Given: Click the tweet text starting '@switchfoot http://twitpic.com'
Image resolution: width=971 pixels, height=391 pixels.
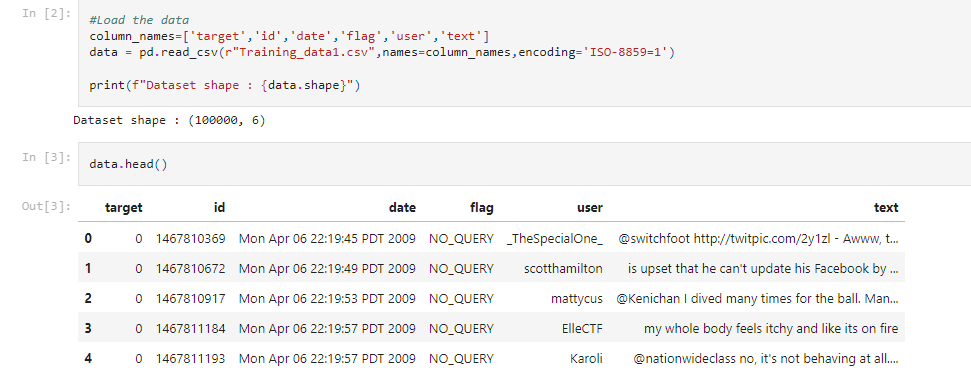Looking at the screenshot, I should point(759,239).
